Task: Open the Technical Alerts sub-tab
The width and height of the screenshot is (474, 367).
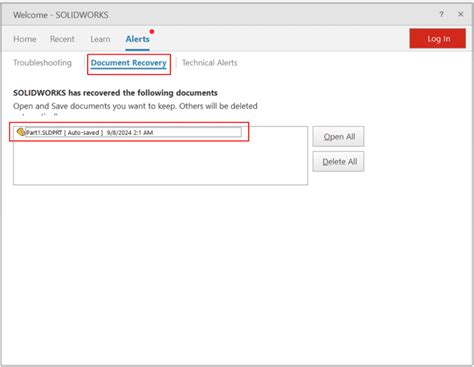Action: tap(210, 63)
